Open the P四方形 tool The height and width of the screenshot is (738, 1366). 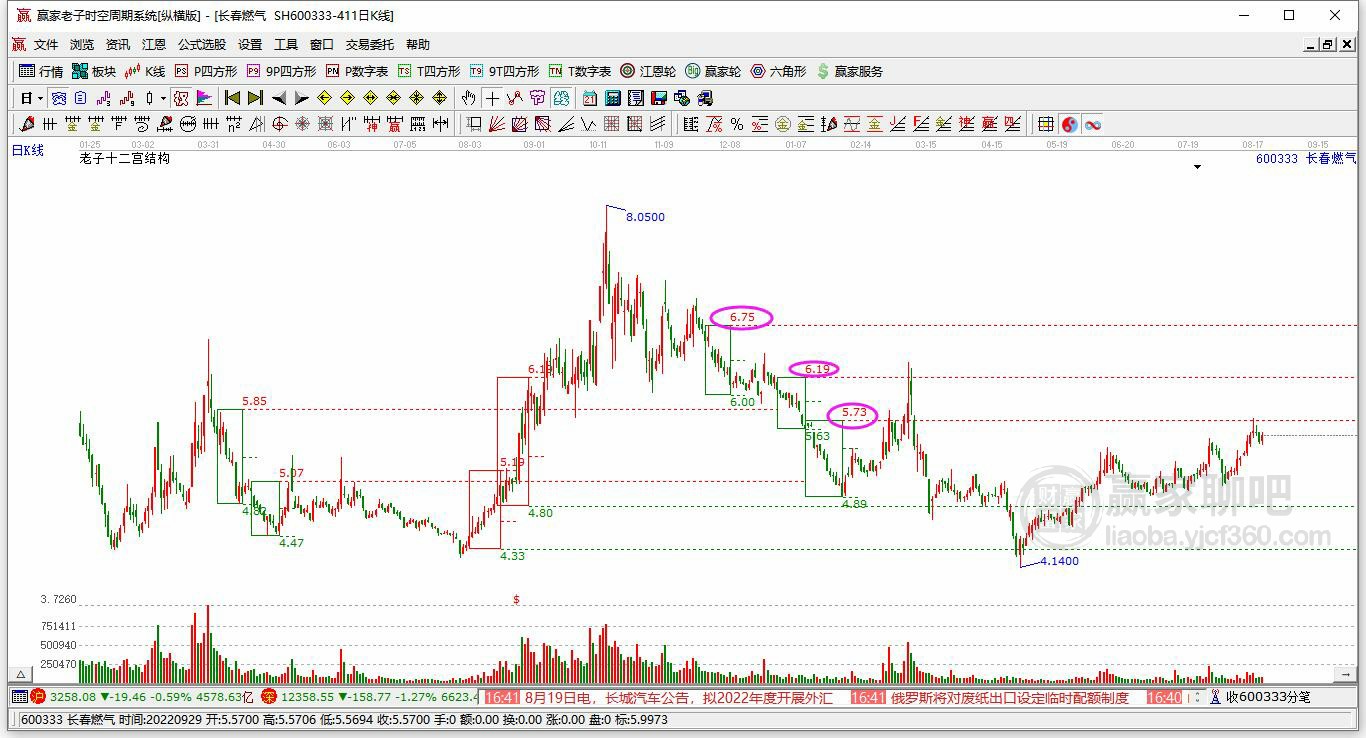[206, 71]
